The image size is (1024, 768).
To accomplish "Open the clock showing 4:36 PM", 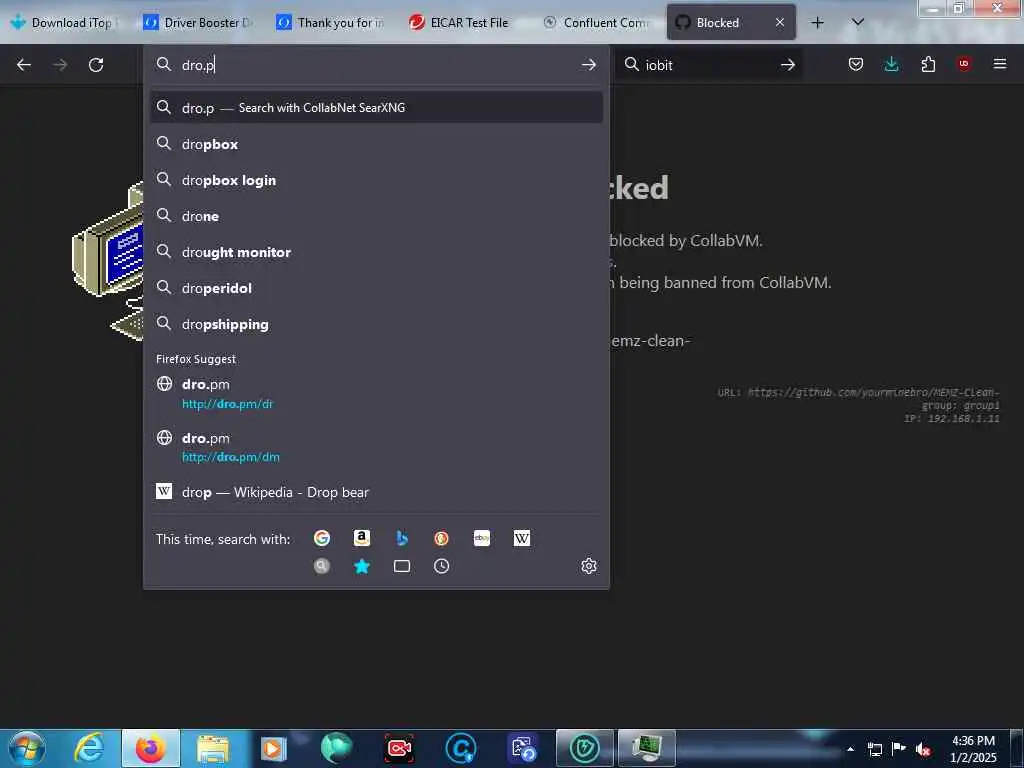I will coord(973,749).
